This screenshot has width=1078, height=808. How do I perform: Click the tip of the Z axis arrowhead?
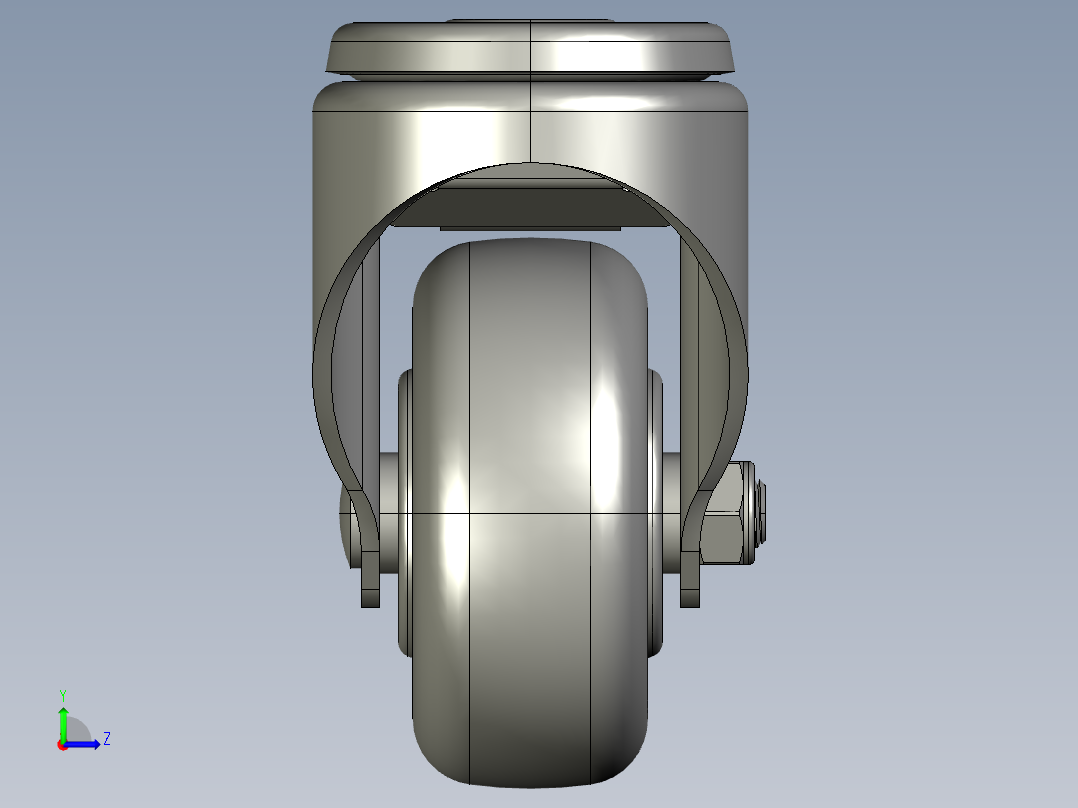click(99, 744)
